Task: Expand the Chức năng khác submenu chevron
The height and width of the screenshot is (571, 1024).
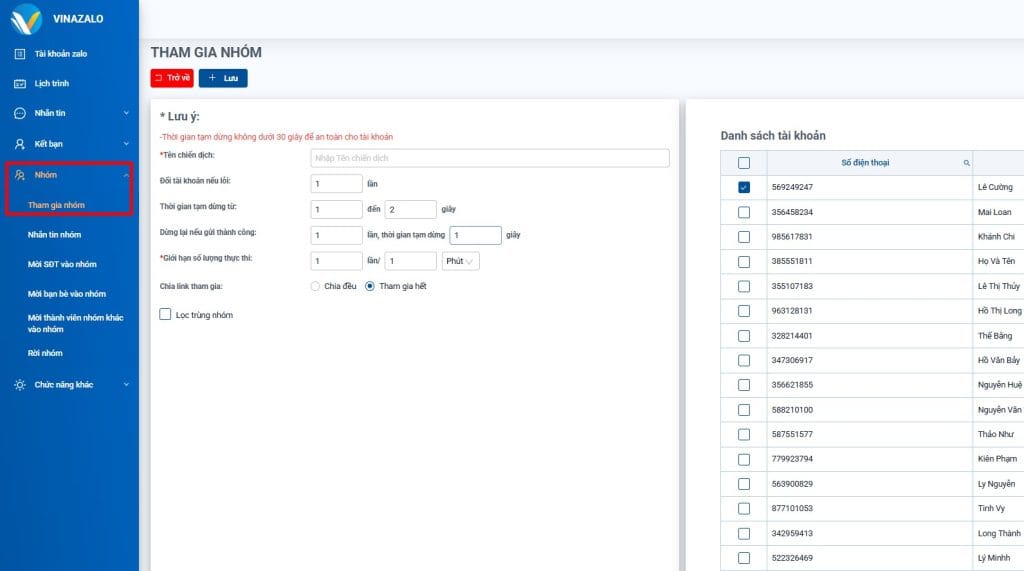Action: tap(126, 385)
